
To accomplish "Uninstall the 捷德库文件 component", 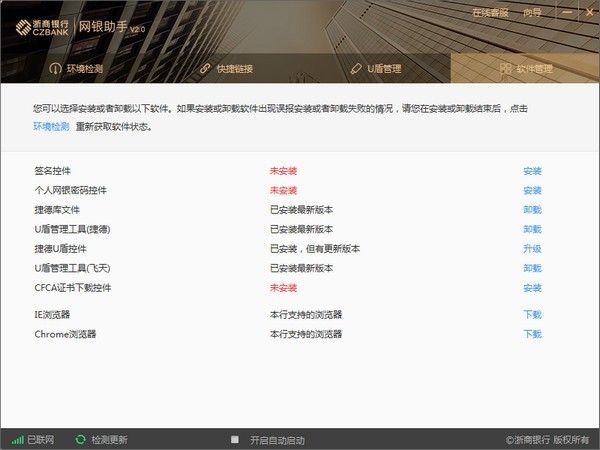I will [x=532, y=210].
